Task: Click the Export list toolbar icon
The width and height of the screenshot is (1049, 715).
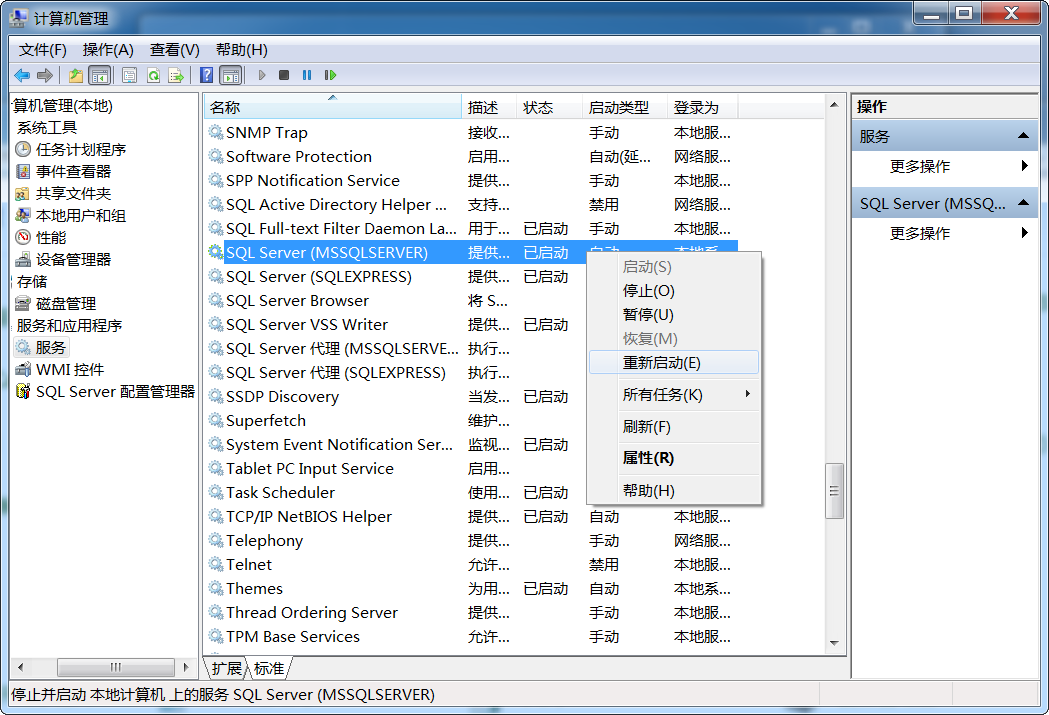Action: (176, 76)
